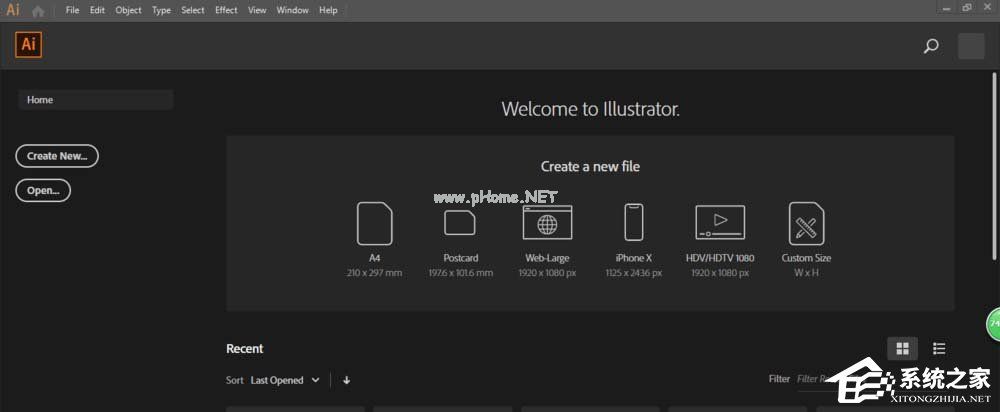Open the search magnifier icon

coord(931,46)
